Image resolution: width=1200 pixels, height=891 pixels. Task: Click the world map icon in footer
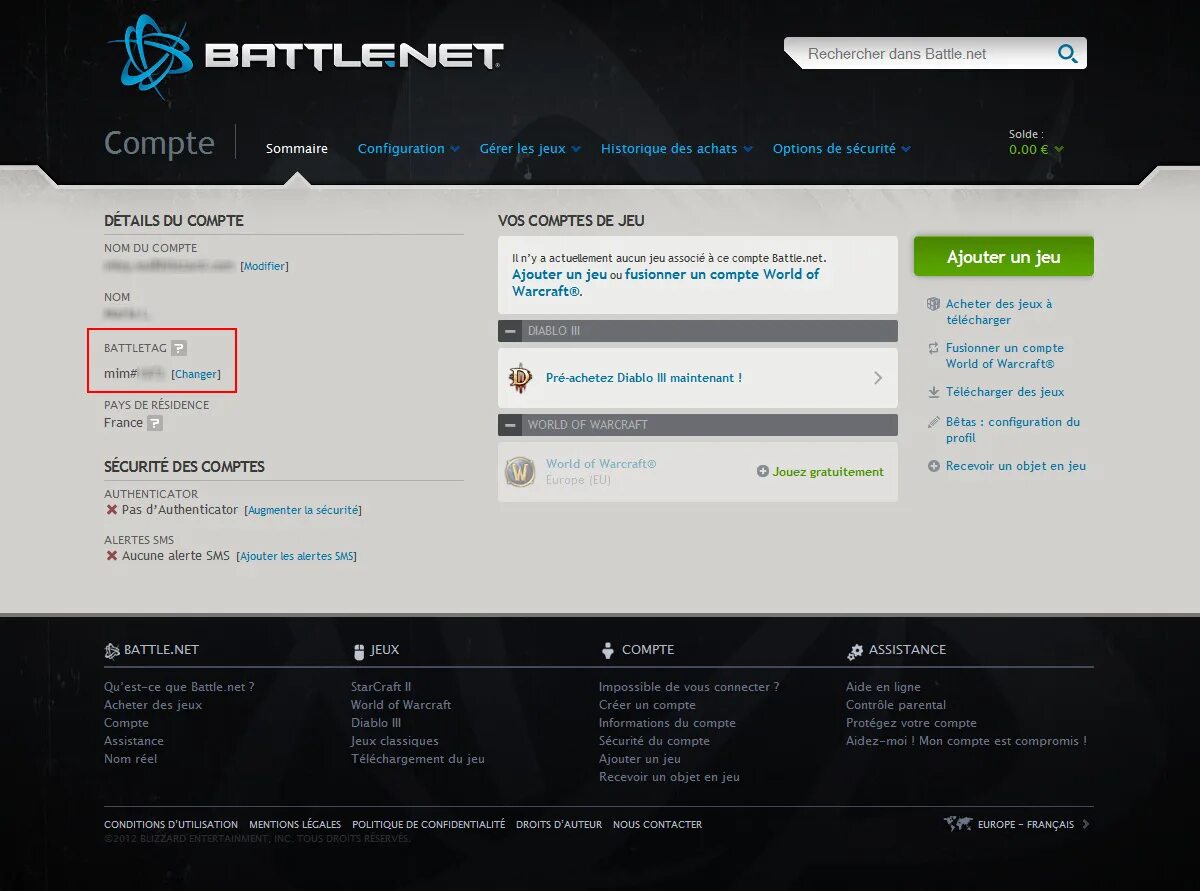[x=958, y=824]
